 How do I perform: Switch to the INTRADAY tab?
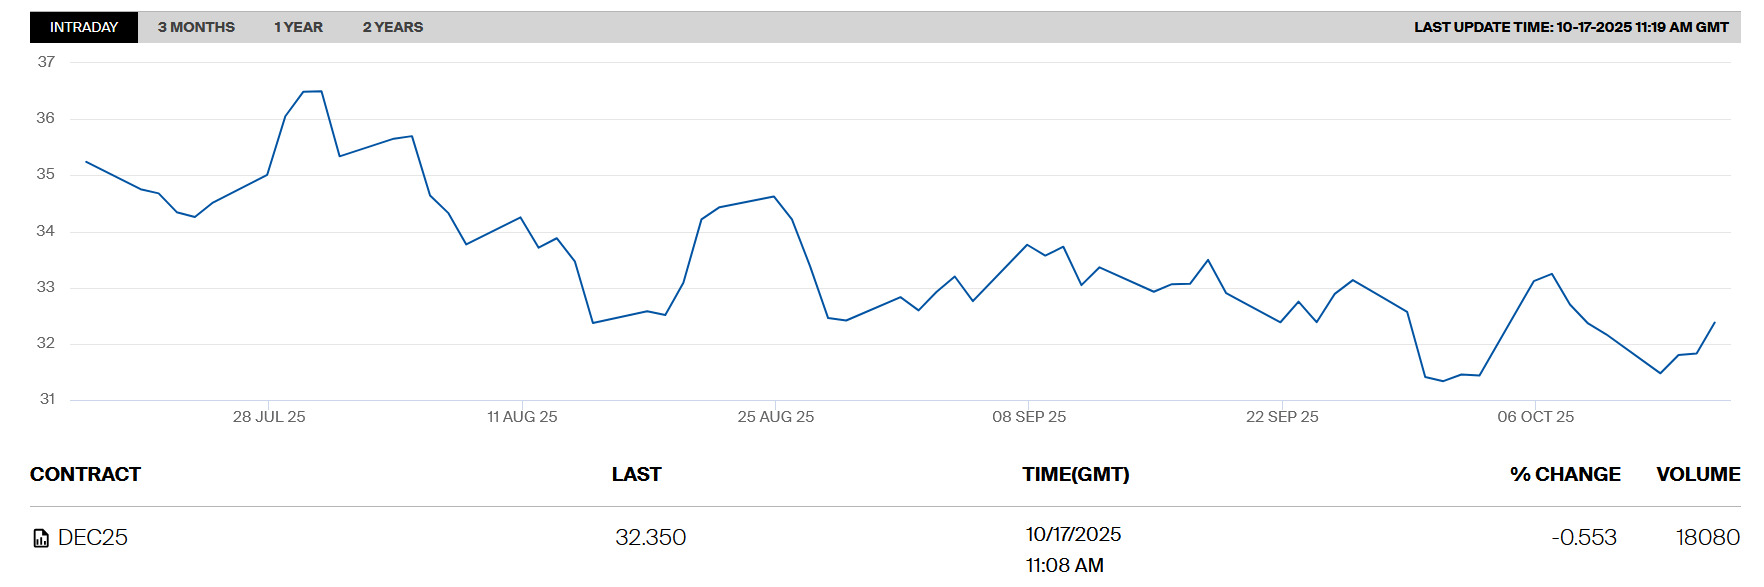(x=84, y=27)
